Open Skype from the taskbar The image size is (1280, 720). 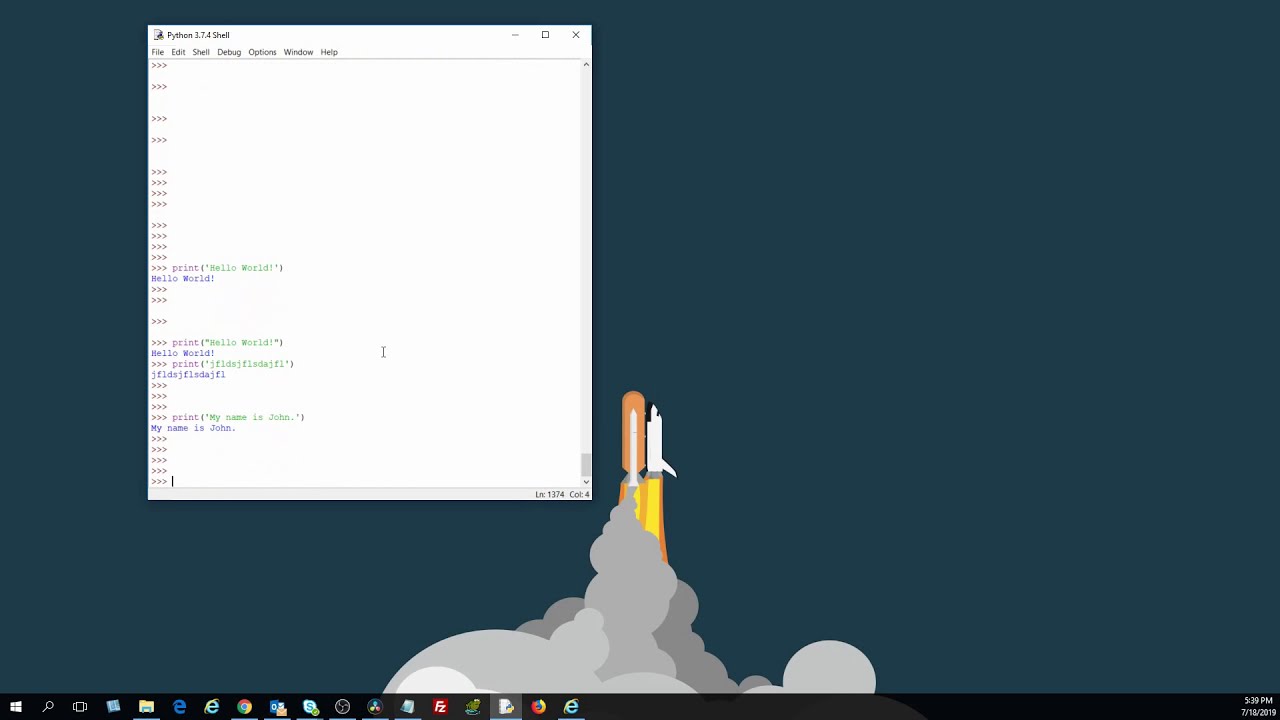310,707
